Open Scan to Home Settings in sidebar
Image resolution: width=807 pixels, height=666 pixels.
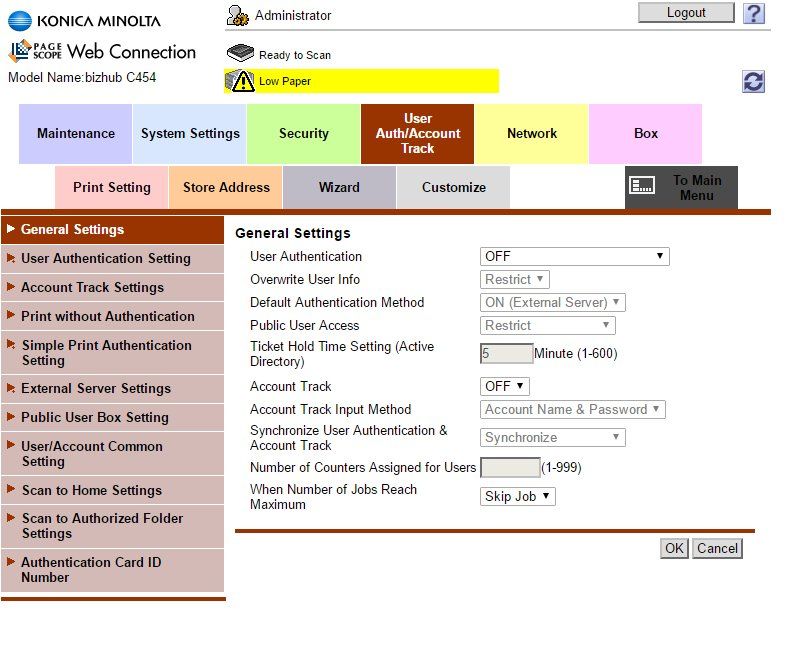point(91,490)
